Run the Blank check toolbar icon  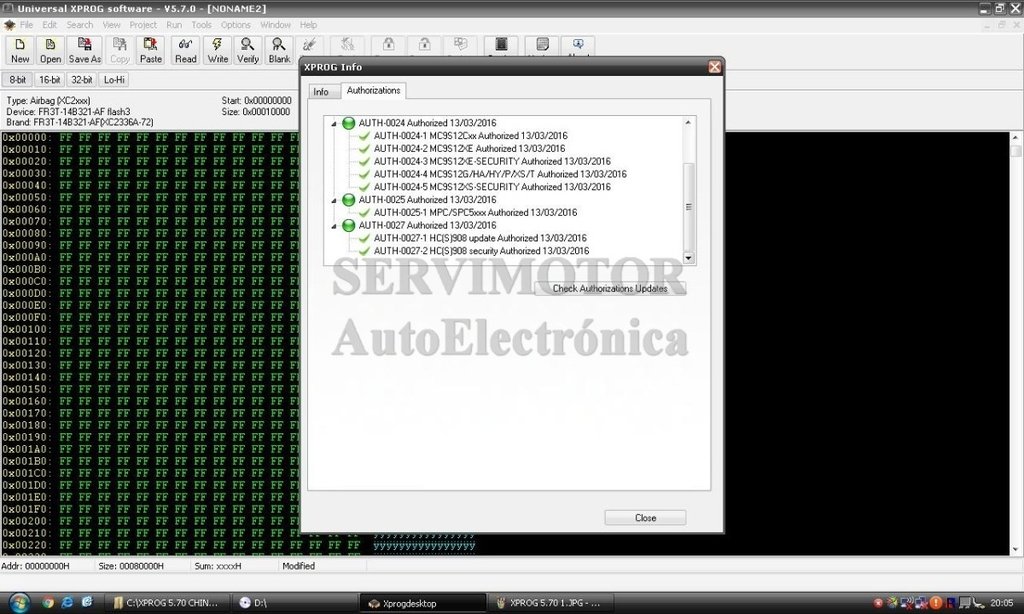point(279,51)
